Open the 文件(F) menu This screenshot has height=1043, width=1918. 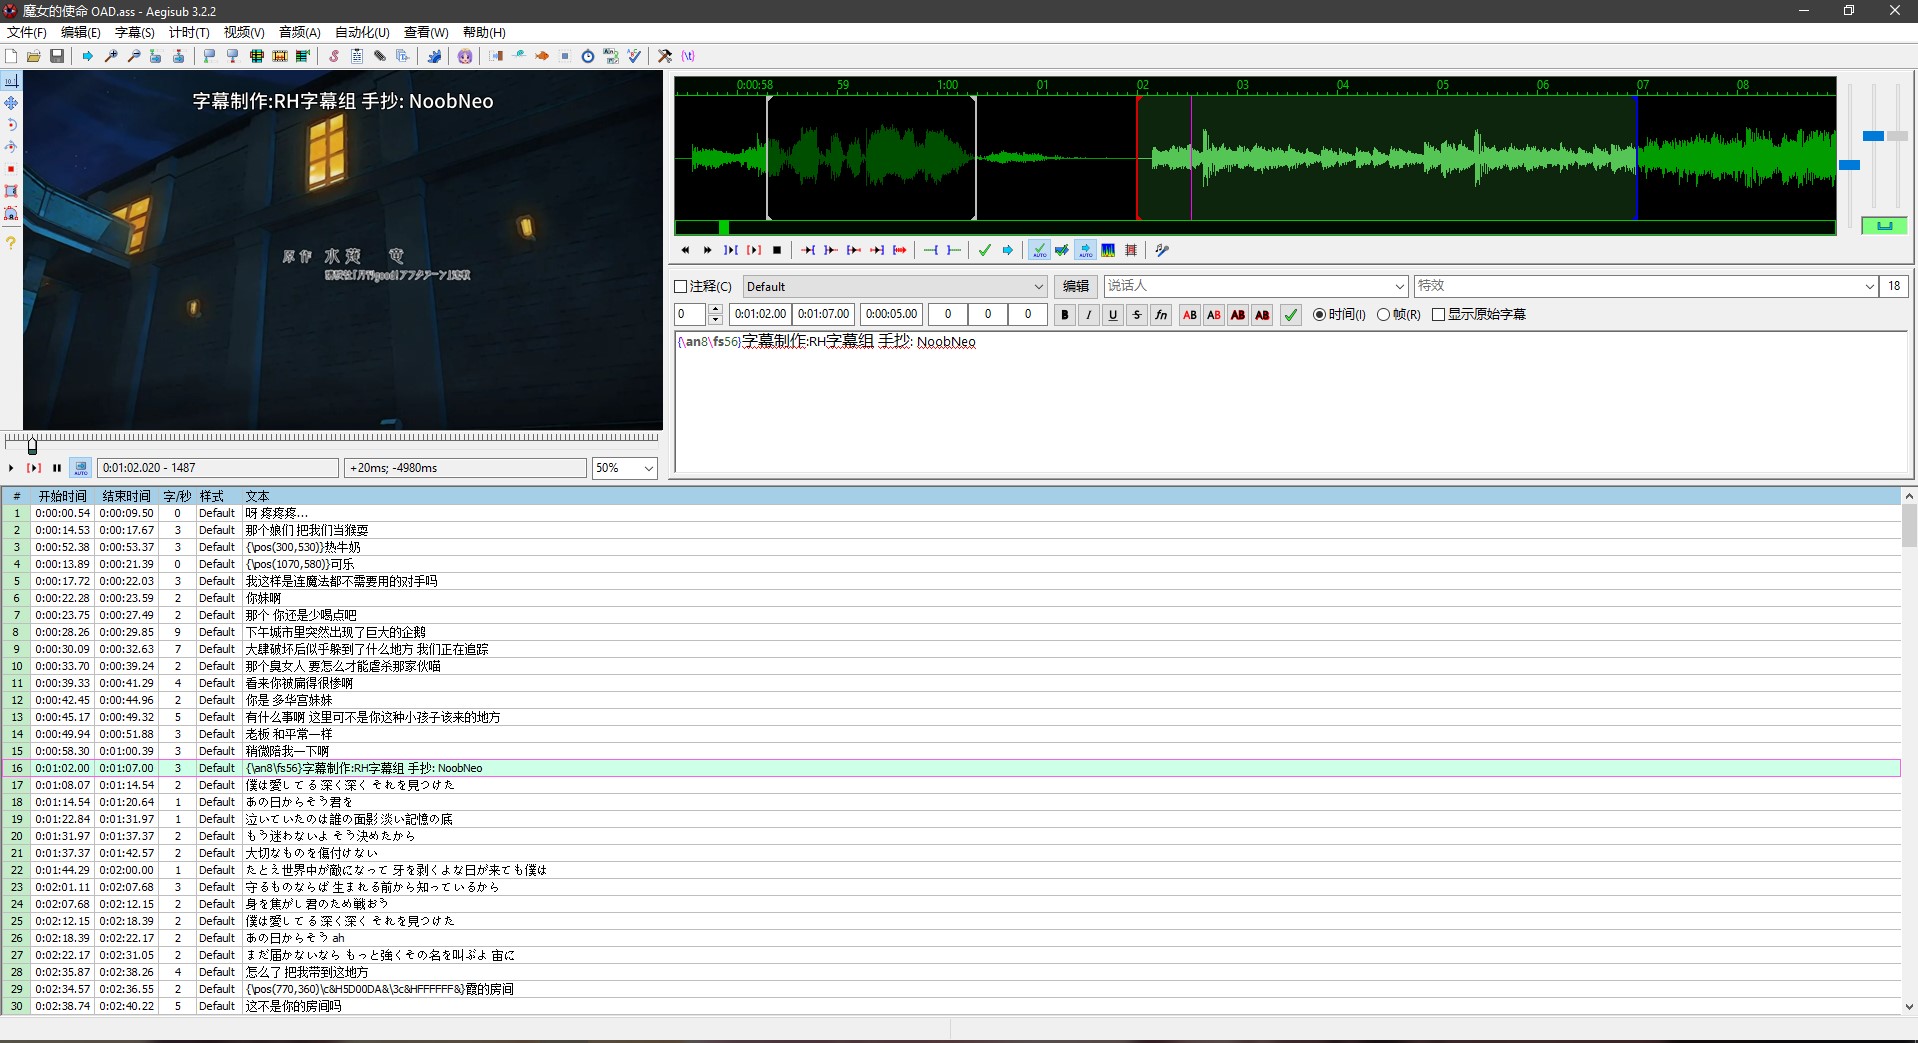coord(27,32)
